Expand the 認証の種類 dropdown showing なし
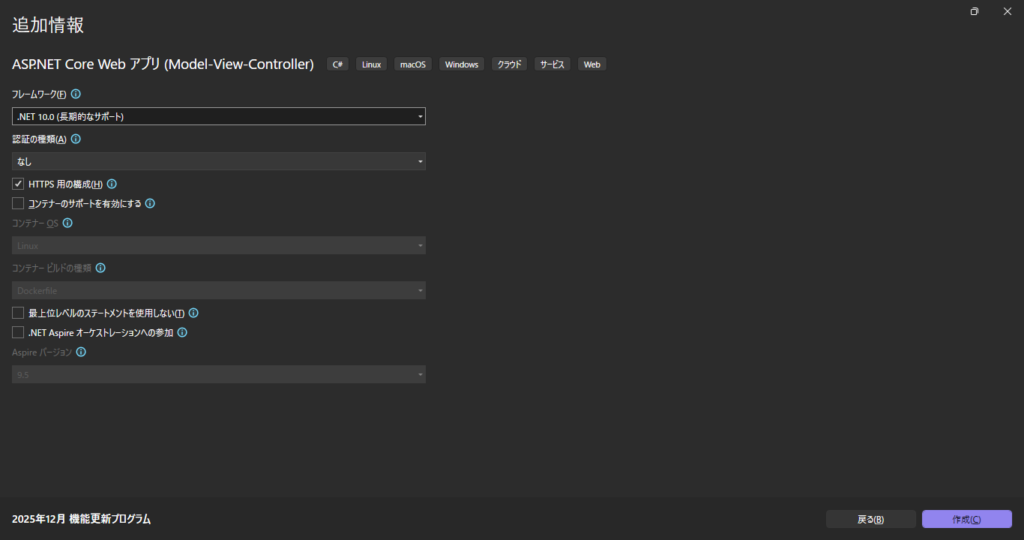The width and height of the screenshot is (1024, 540). pyautogui.click(x=219, y=161)
